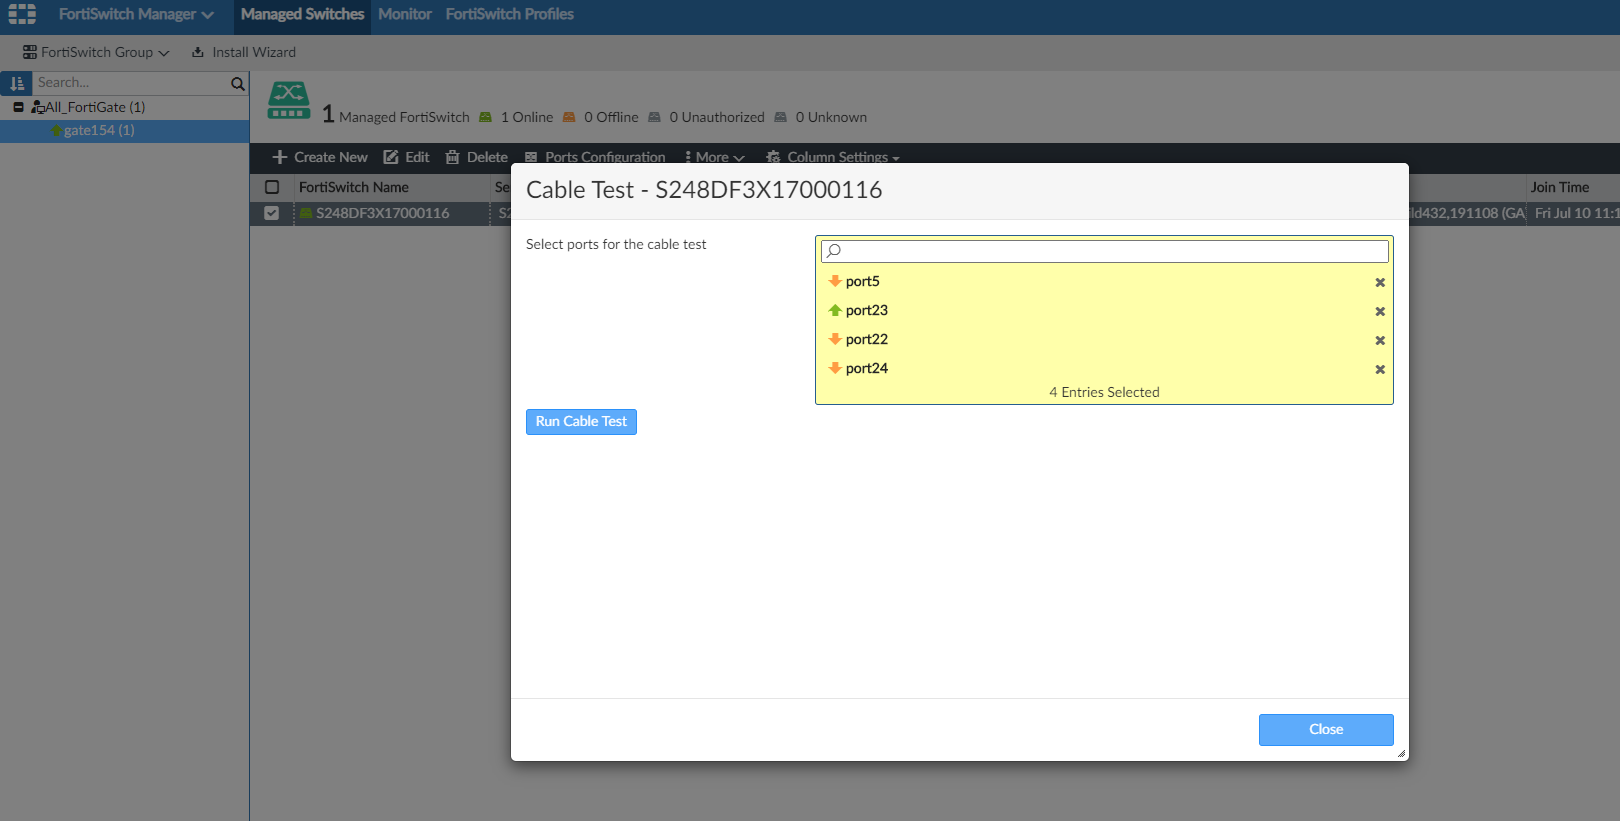Open Ports Configuration
This screenshot has height=821, width=1620.
pos(595,157)
